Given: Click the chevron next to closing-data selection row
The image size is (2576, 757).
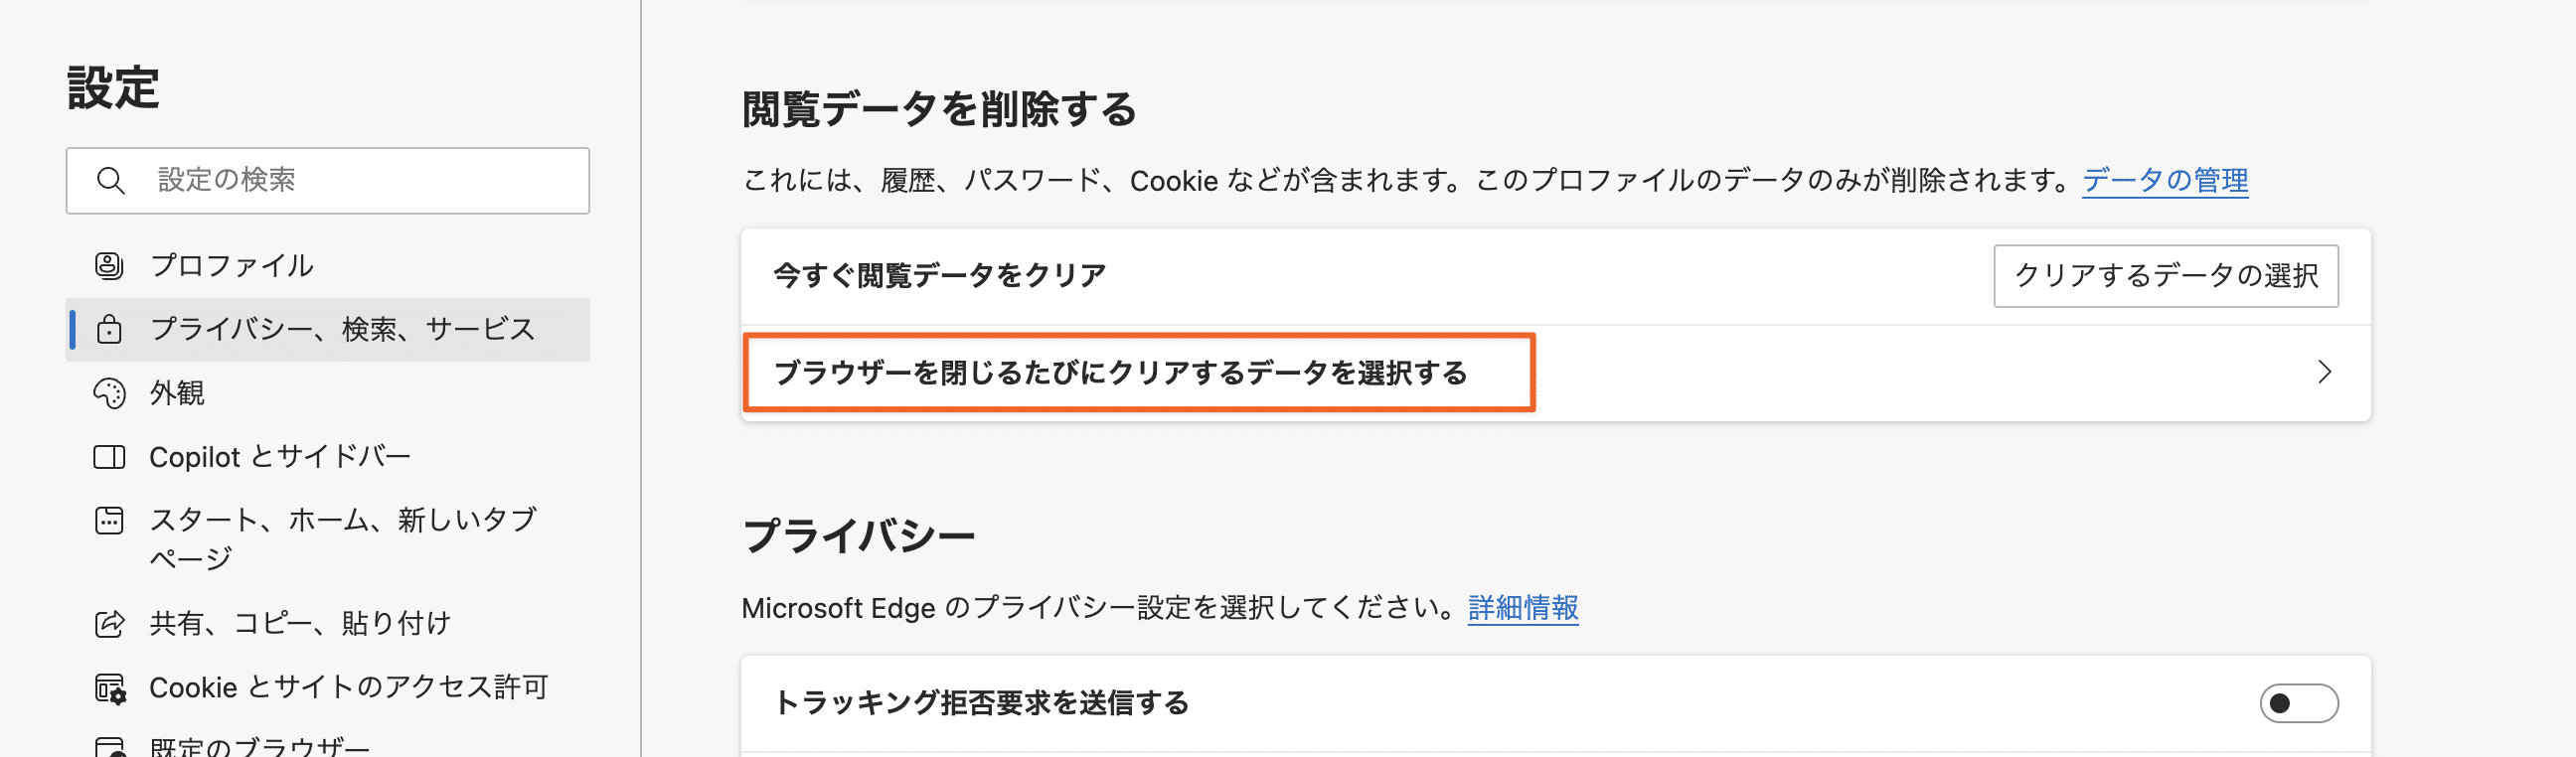Looking at the screenshot, I should (2325, 372).
